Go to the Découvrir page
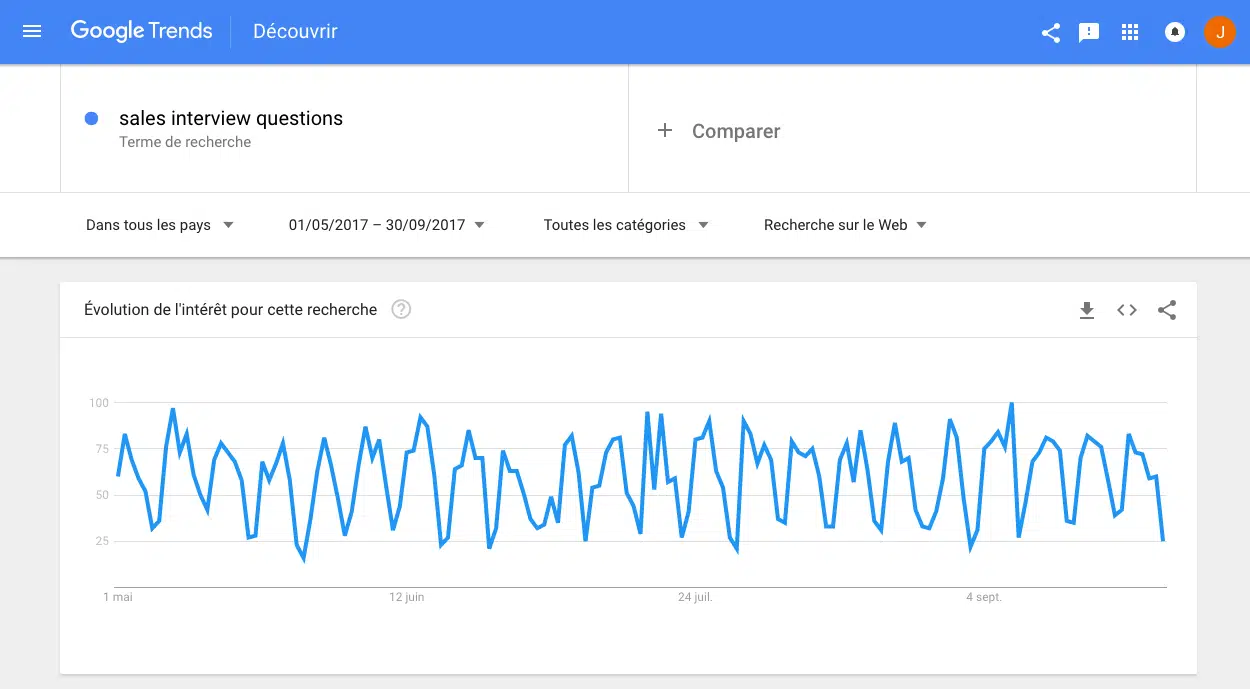Screen dimensions: 1250x689 295,32
